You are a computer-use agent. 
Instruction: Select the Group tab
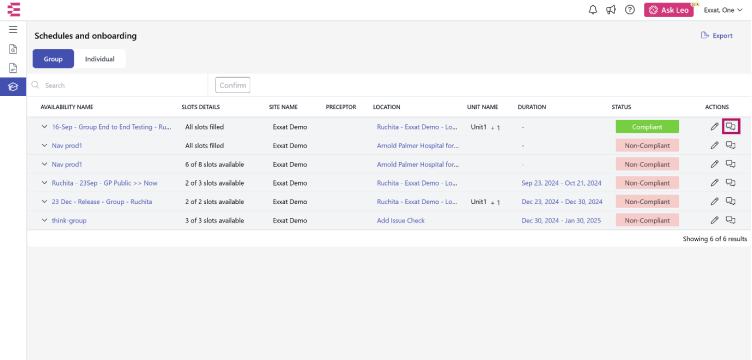click(53, 59)
